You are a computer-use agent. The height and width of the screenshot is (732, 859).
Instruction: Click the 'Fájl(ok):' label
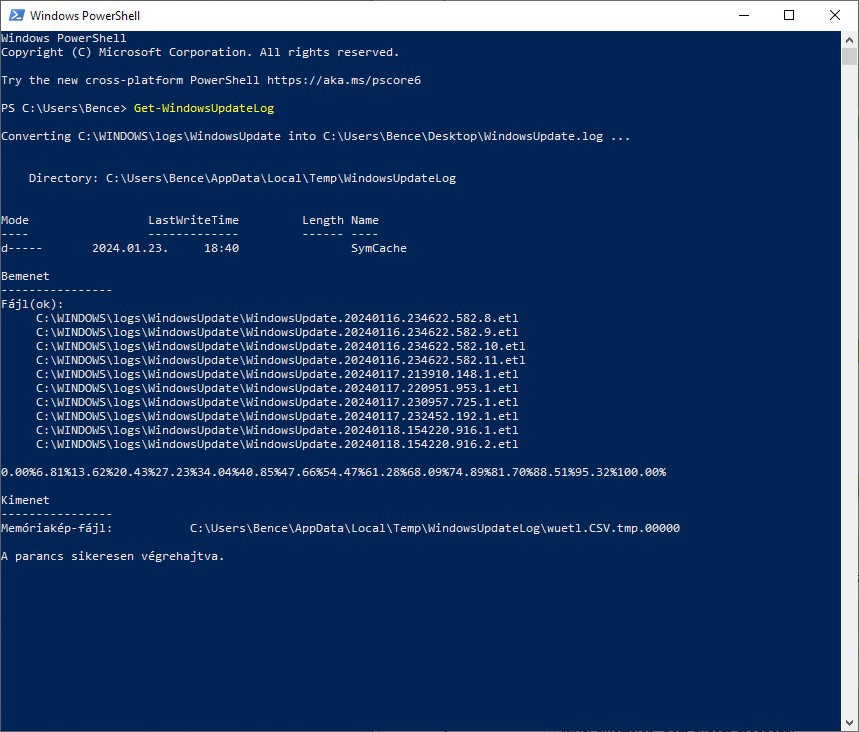coord(32,304)
